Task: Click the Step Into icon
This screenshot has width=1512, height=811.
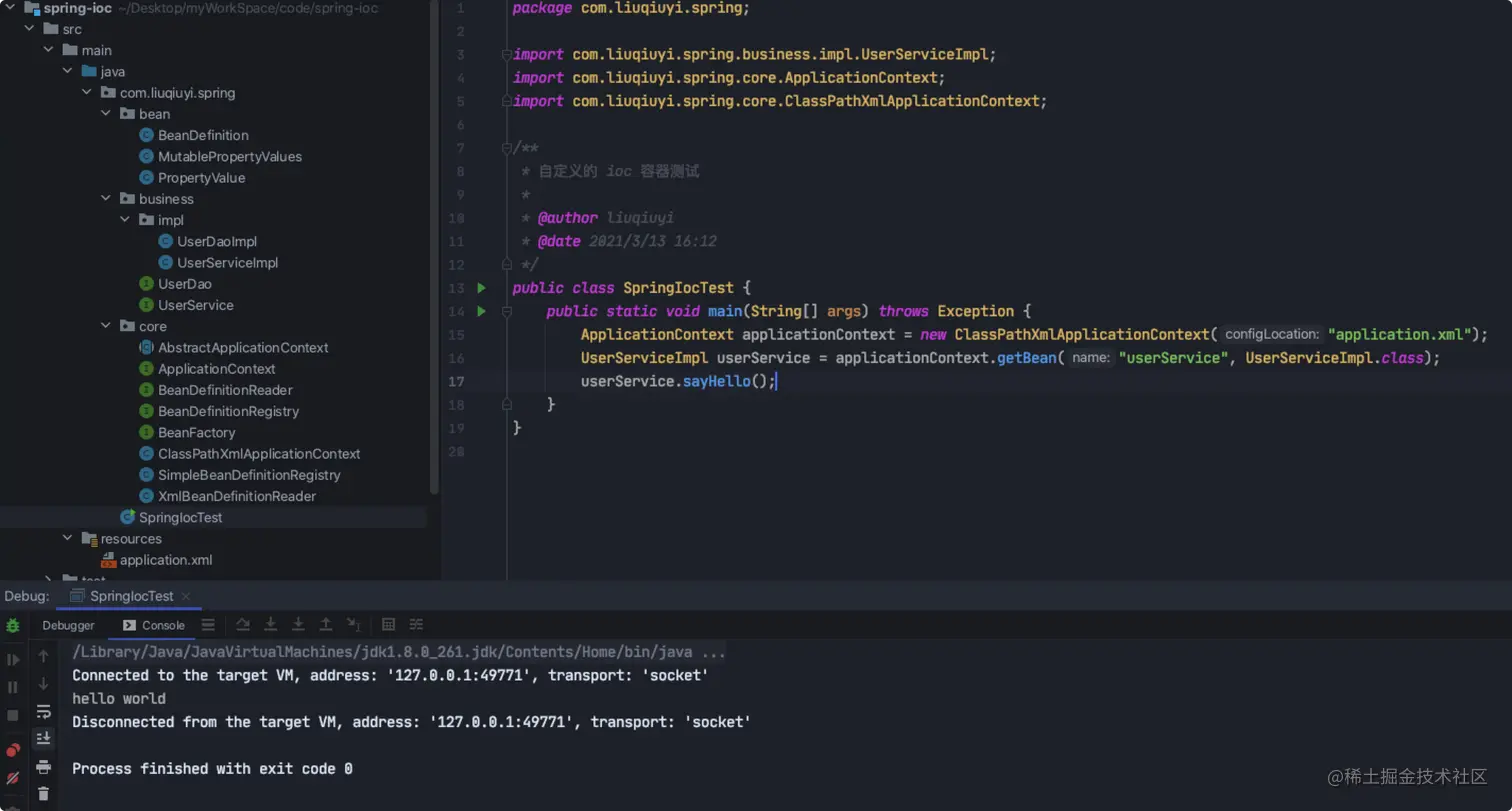Action: pos(270,625)
